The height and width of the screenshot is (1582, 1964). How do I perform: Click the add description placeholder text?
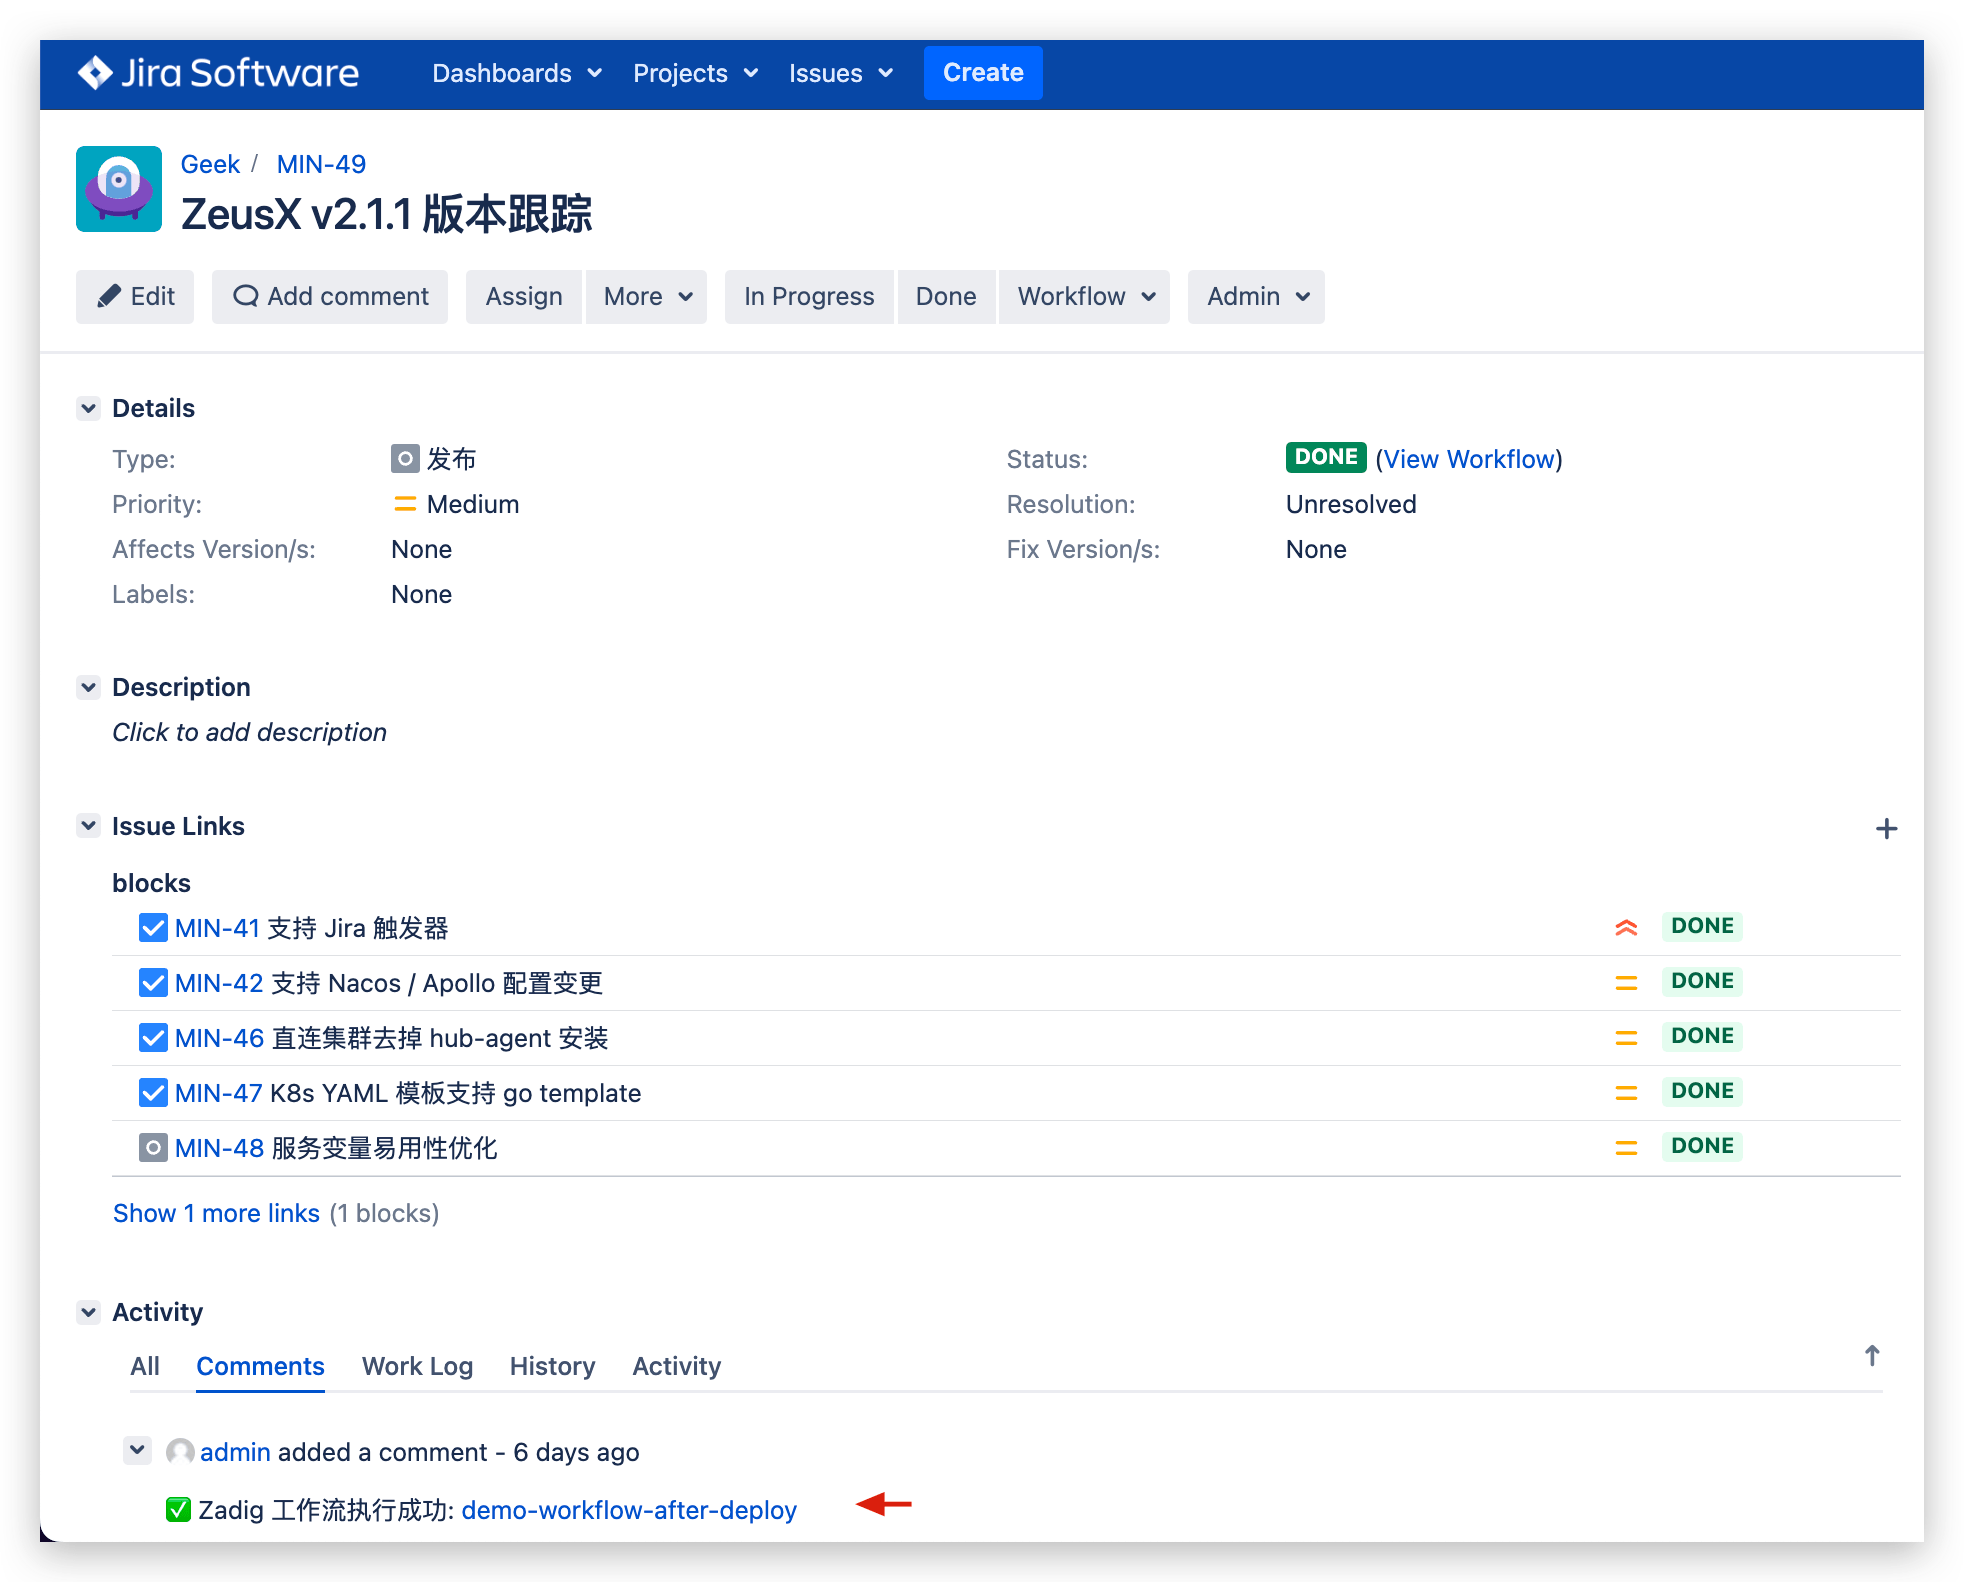tap(249, 731)
